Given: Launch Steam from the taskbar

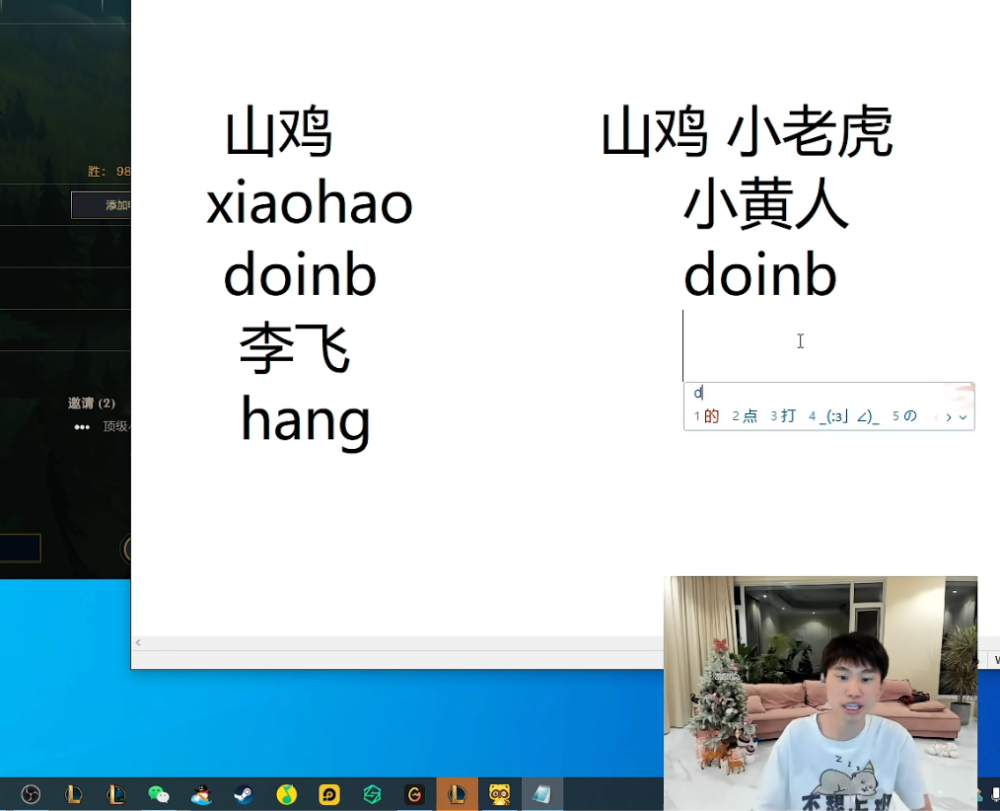Looking at the screenshot, I should pyautogui.click(x=243, y=795).
